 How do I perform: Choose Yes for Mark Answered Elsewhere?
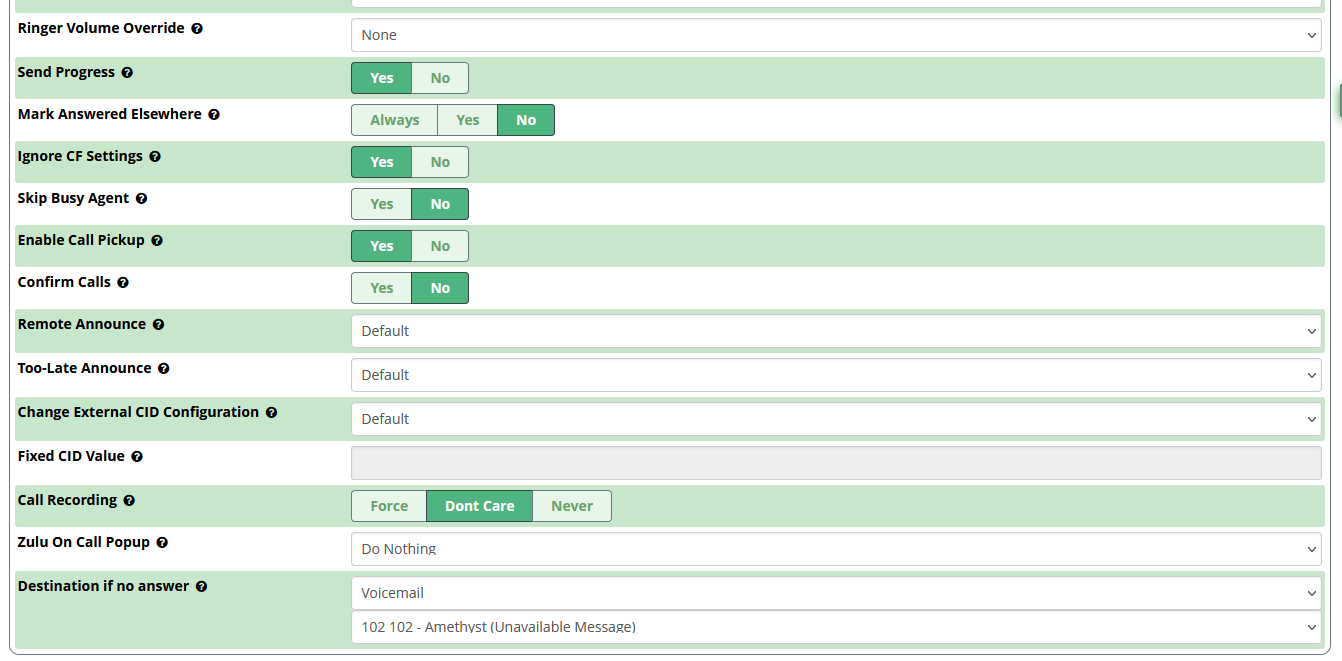point(468,120)
